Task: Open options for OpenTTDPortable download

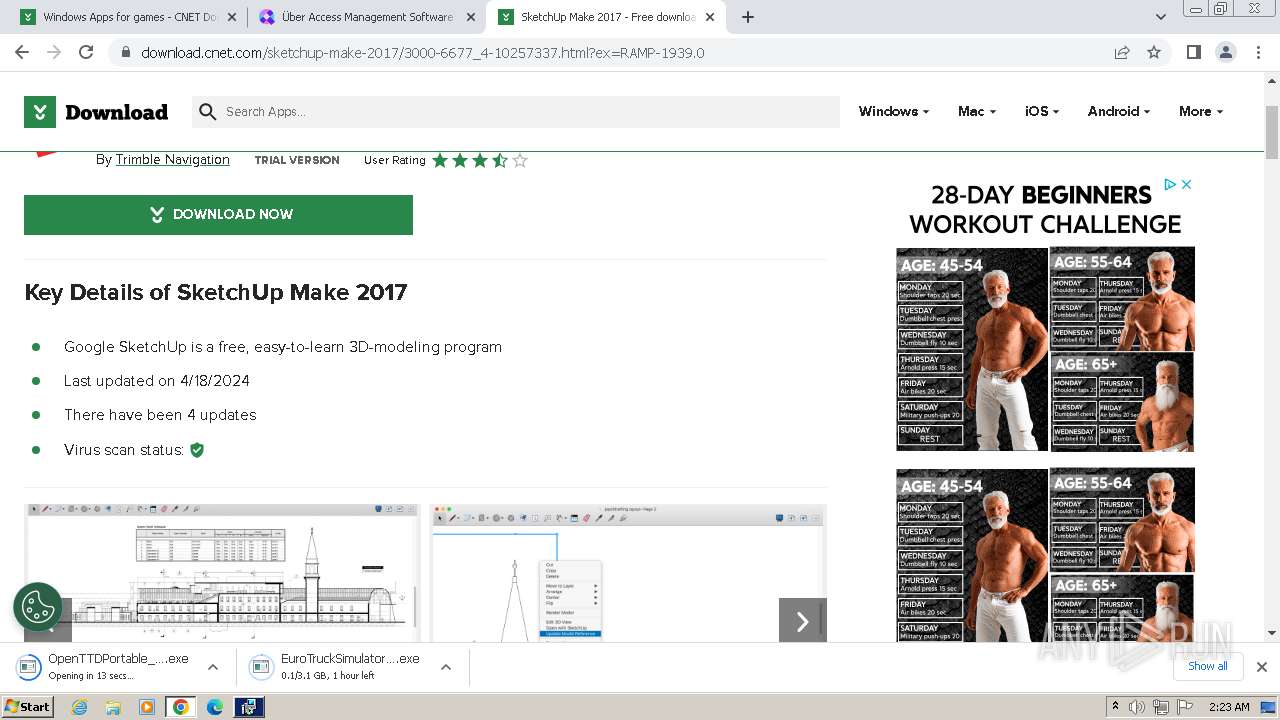Action: 213,667
